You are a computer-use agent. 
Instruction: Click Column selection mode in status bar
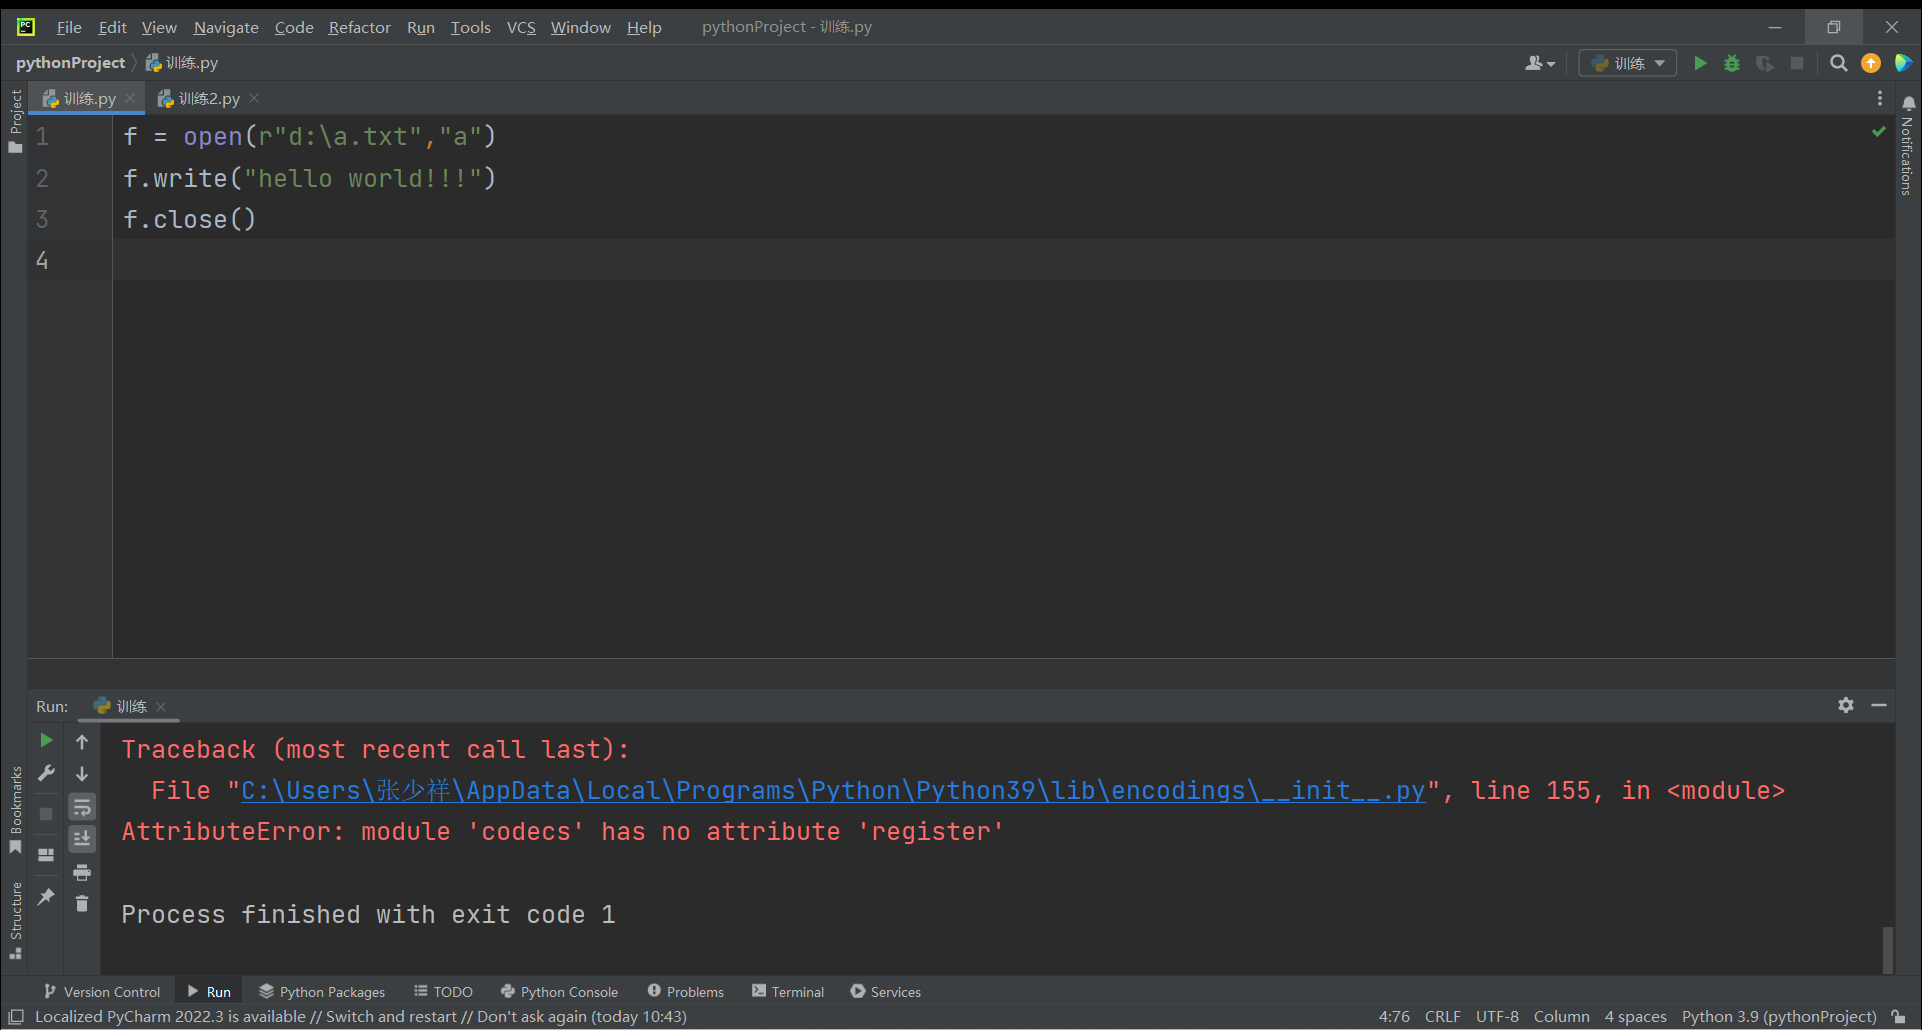pyautogui.click(x=1561, y=1016)
